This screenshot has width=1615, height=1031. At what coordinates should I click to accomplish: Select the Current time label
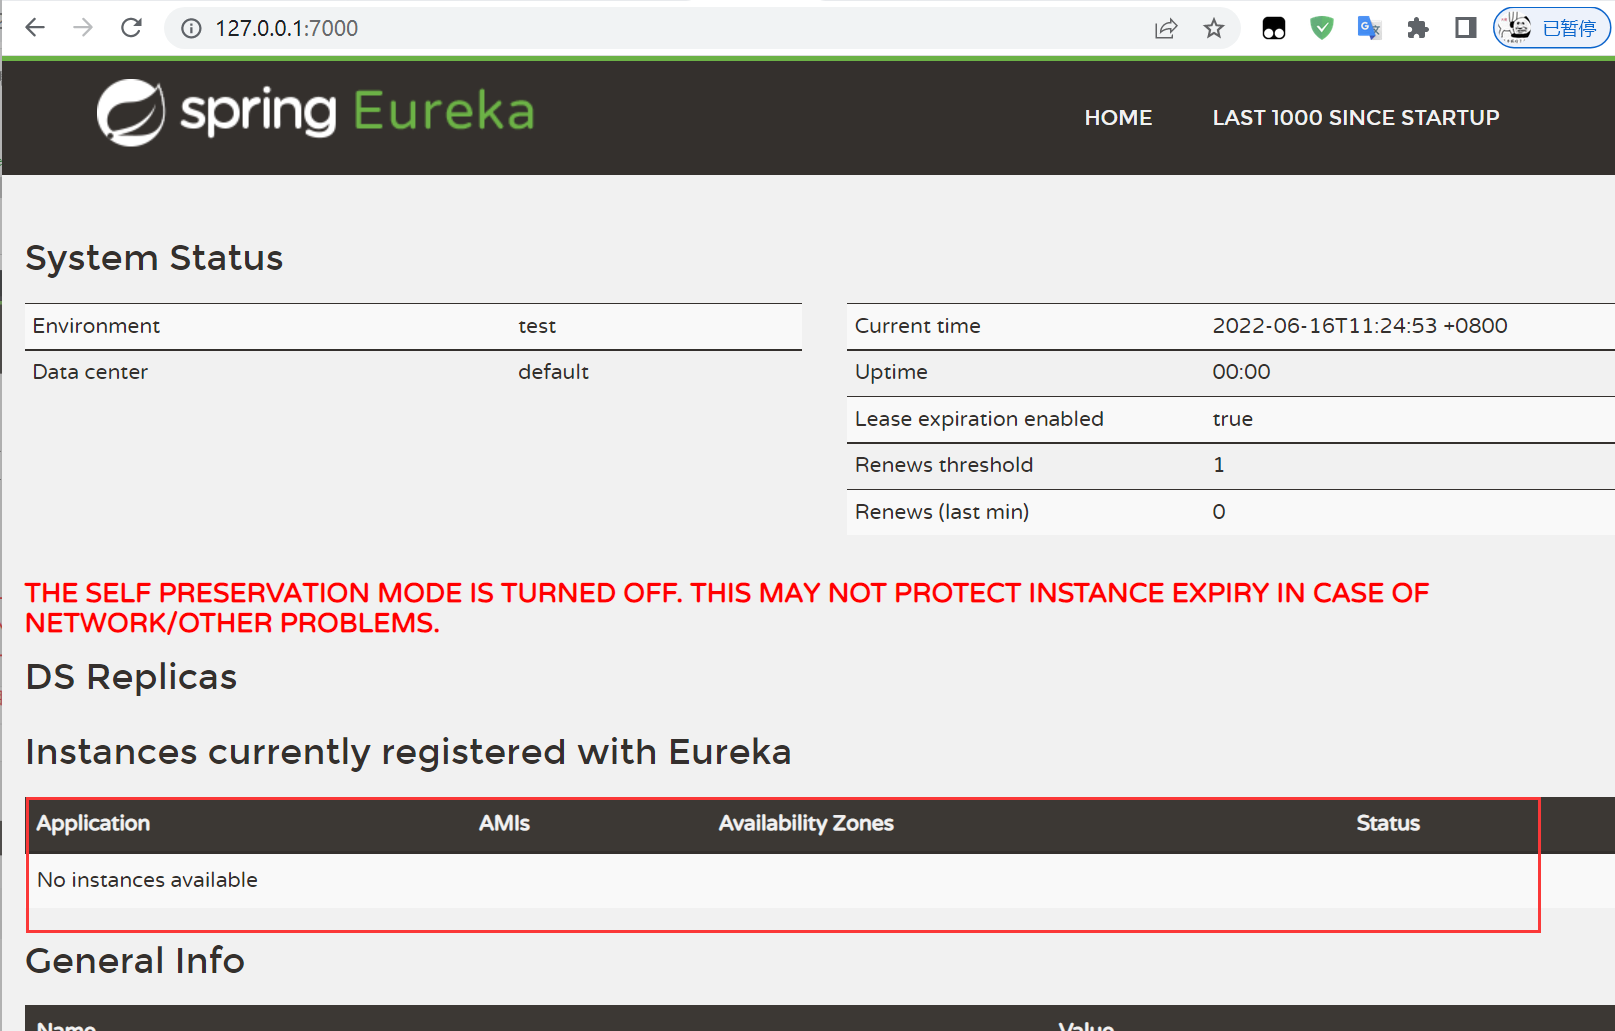click(918, 326)
